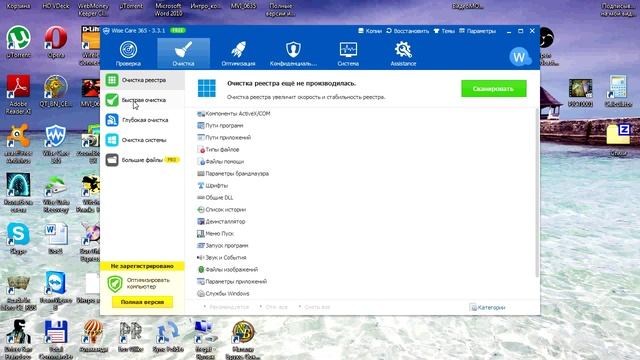Click the Adobe Reader XI desktop icon
Viewport: 640px width, 360px height.
18,95
